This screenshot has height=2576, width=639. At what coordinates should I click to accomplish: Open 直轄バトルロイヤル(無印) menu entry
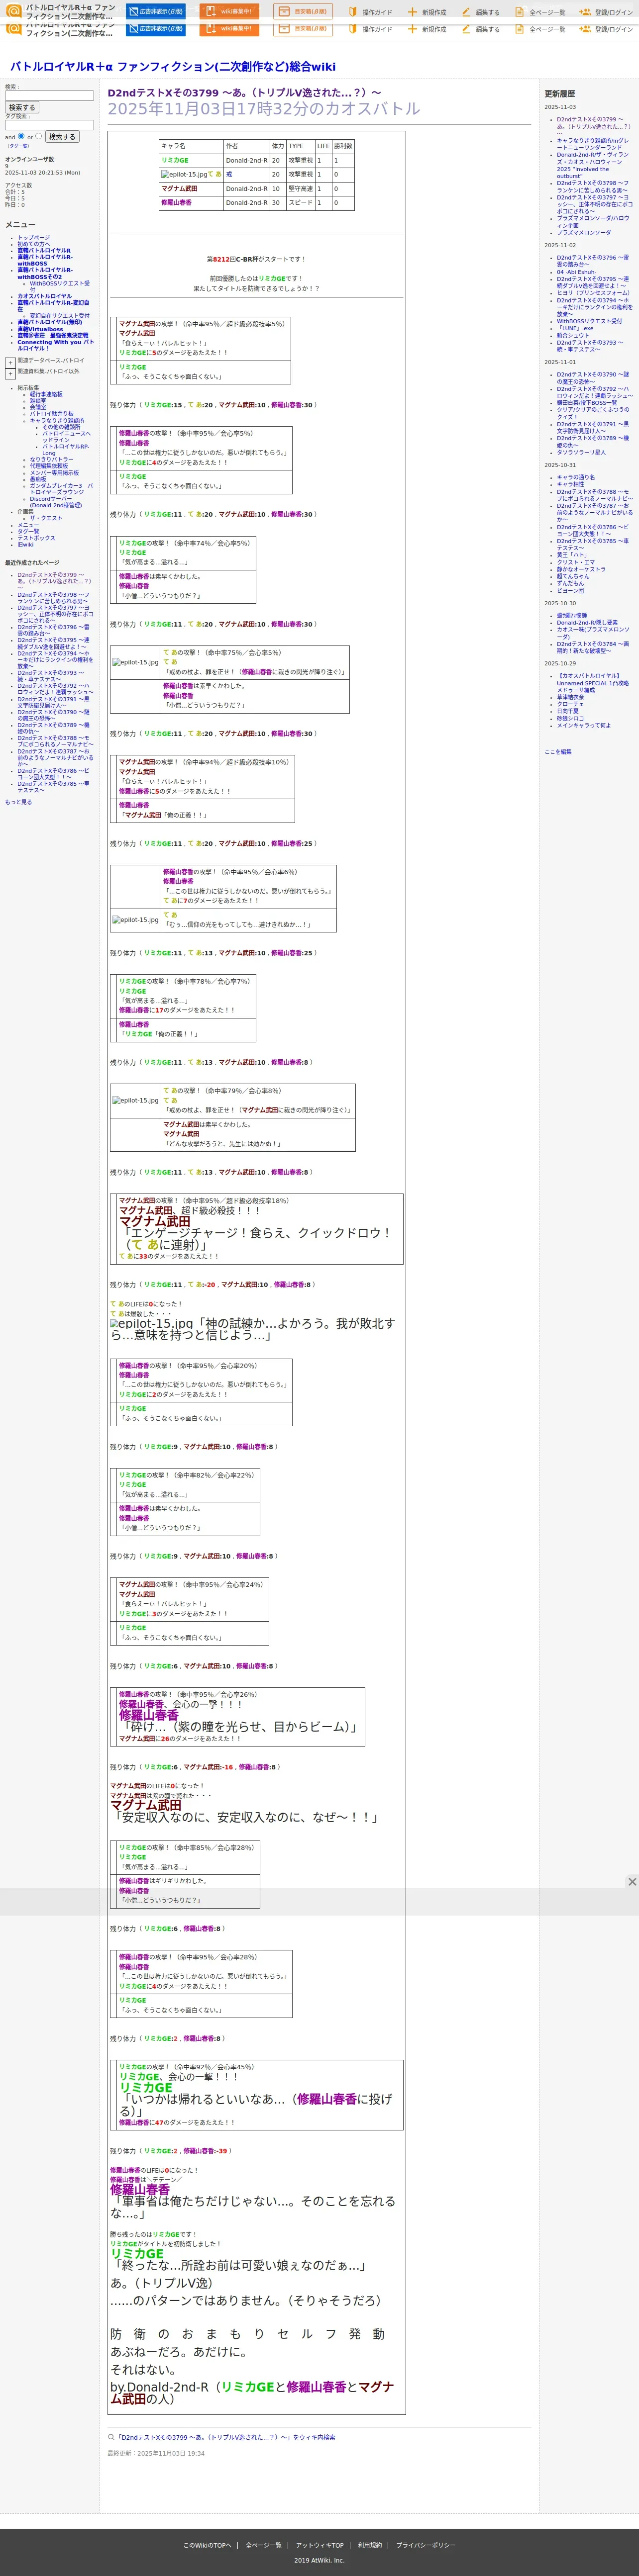tap(49, 322)
